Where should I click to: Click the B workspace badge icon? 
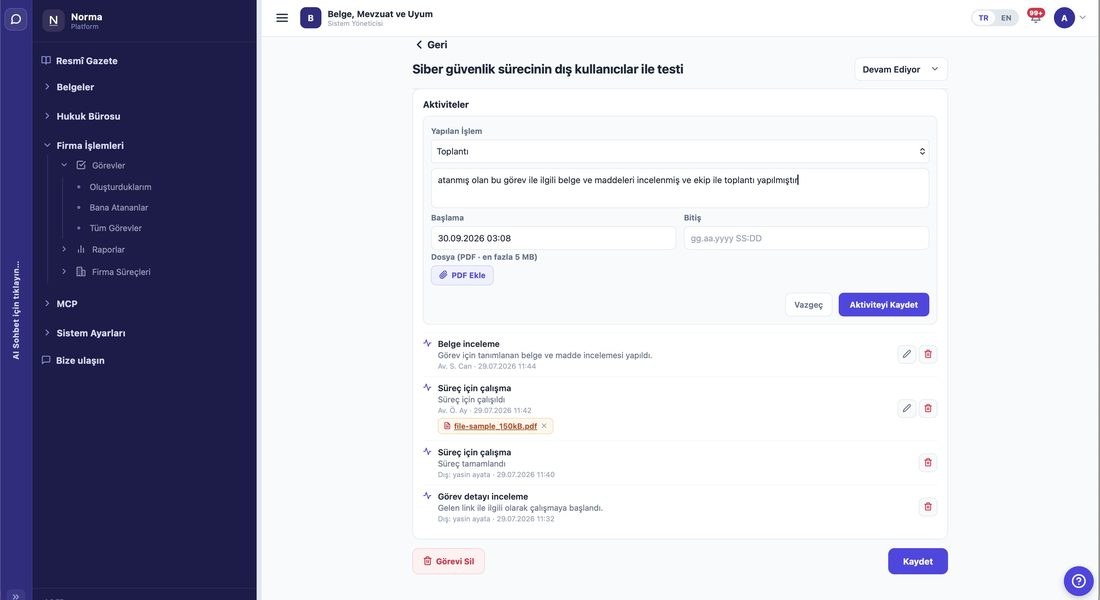pyautogui.click(x=311, y=18)
